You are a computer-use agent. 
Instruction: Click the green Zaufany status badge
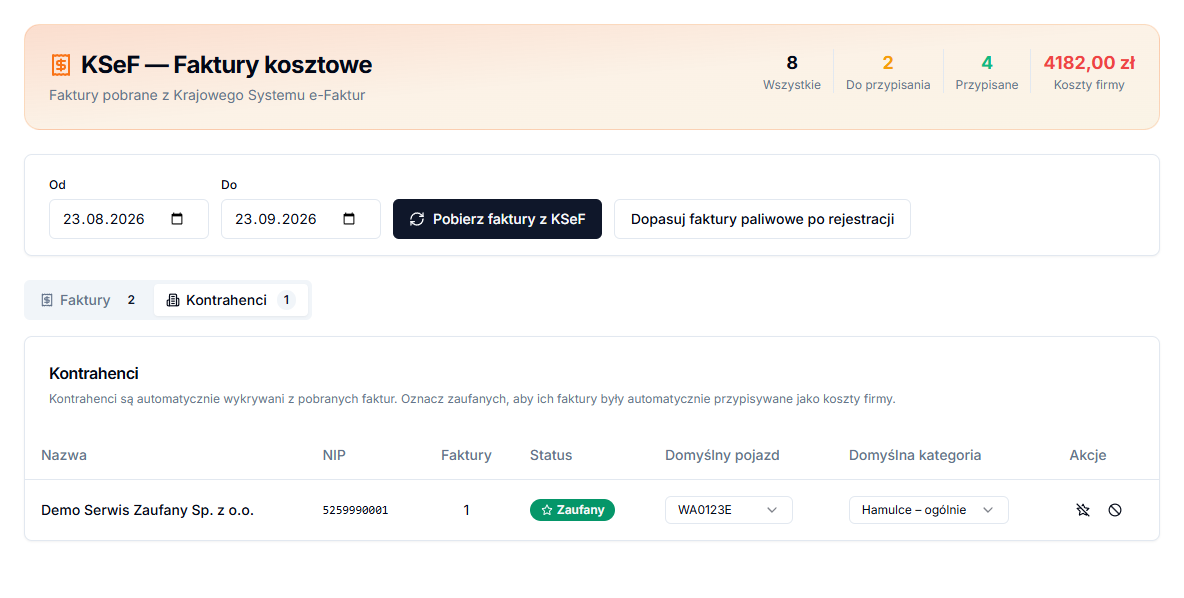(572, 510)
